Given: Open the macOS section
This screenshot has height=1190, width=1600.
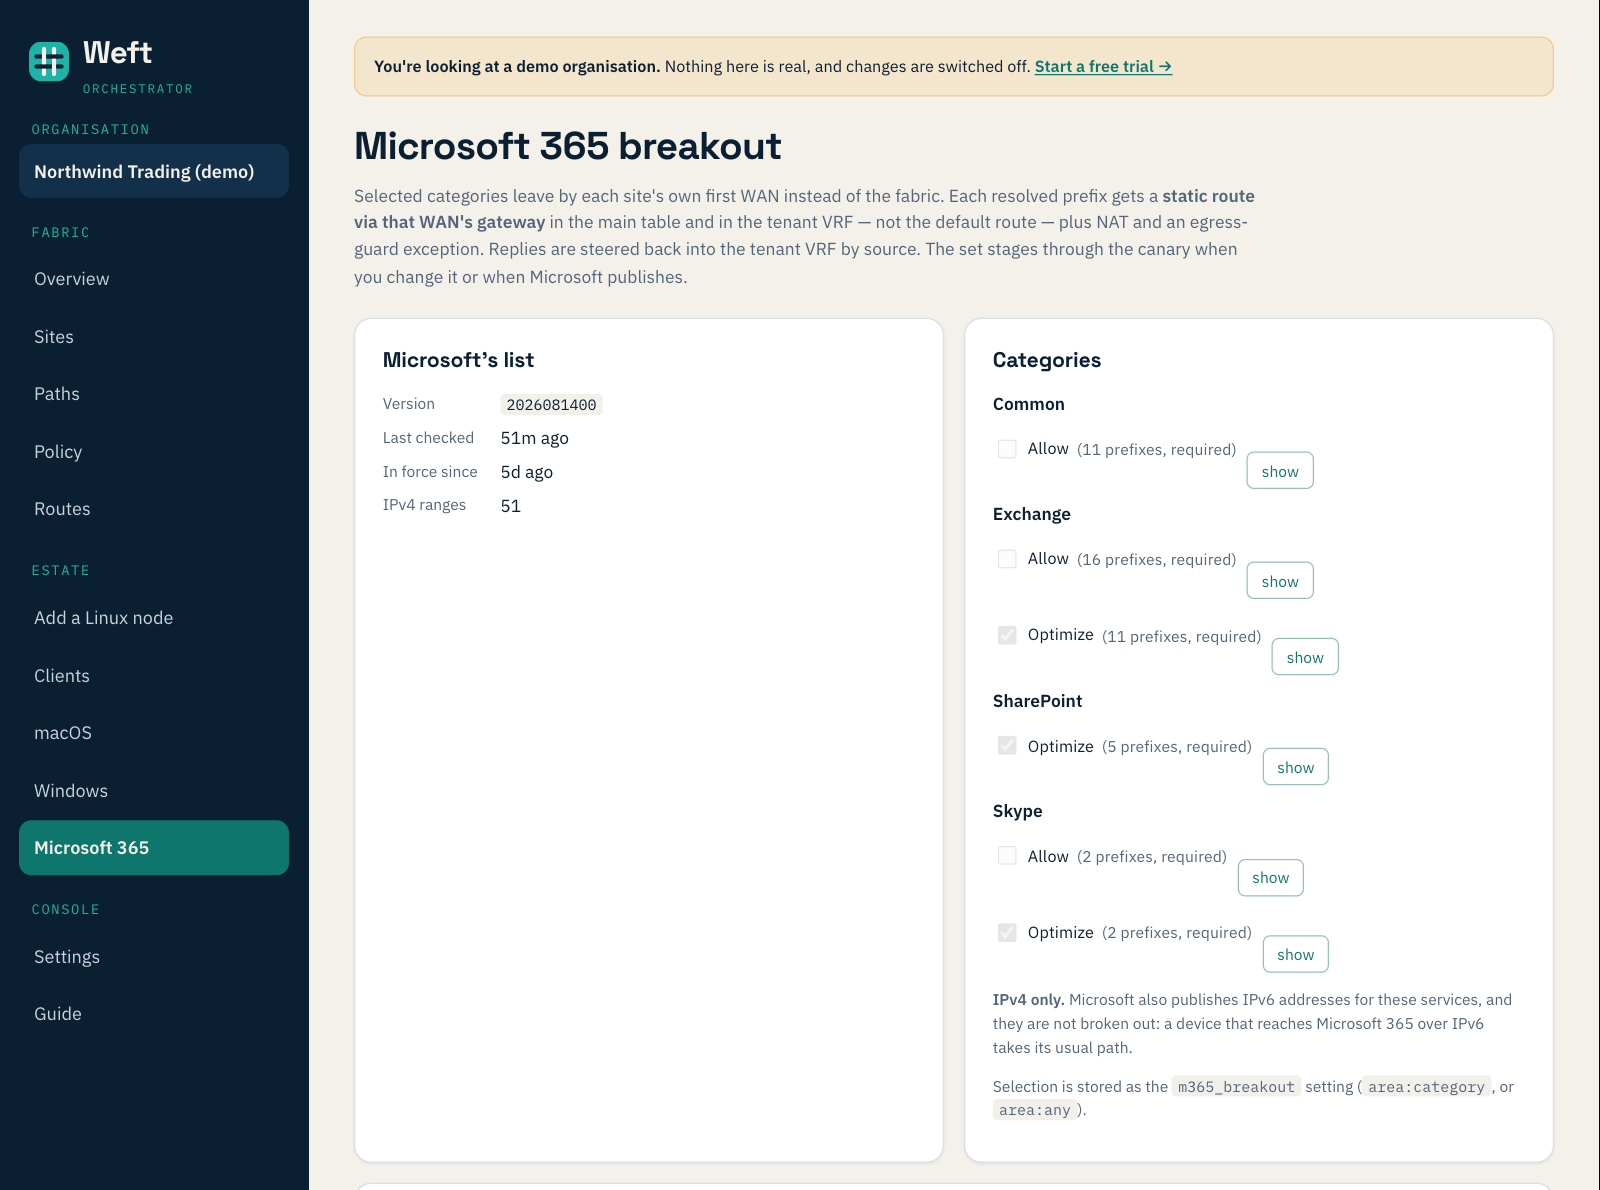Looking at the screenshot, I should (154, 733).
